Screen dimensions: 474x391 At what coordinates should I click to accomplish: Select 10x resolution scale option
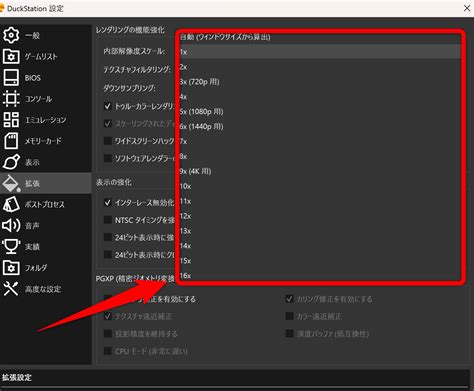[x=320, y=186]
